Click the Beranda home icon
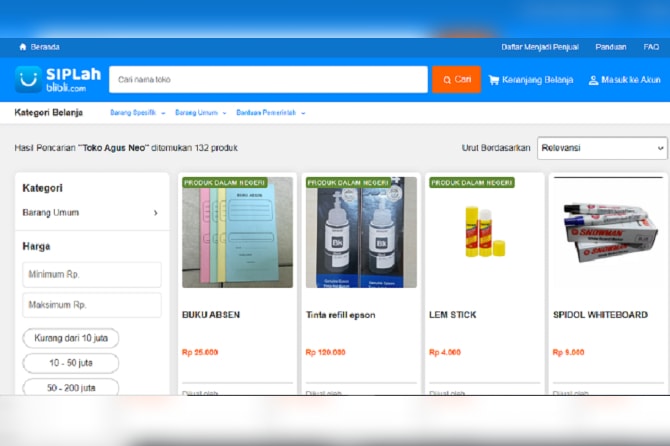 click(23, 47)
